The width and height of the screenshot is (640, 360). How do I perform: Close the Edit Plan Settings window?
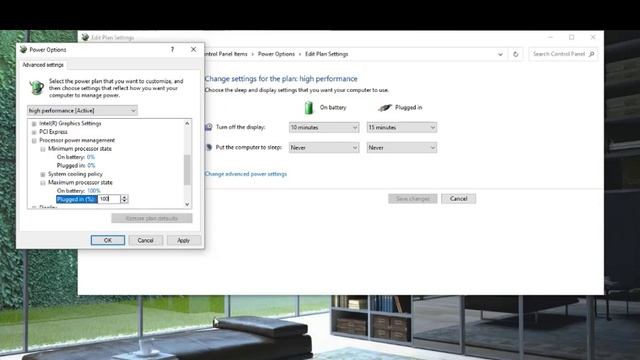(593, 37)
